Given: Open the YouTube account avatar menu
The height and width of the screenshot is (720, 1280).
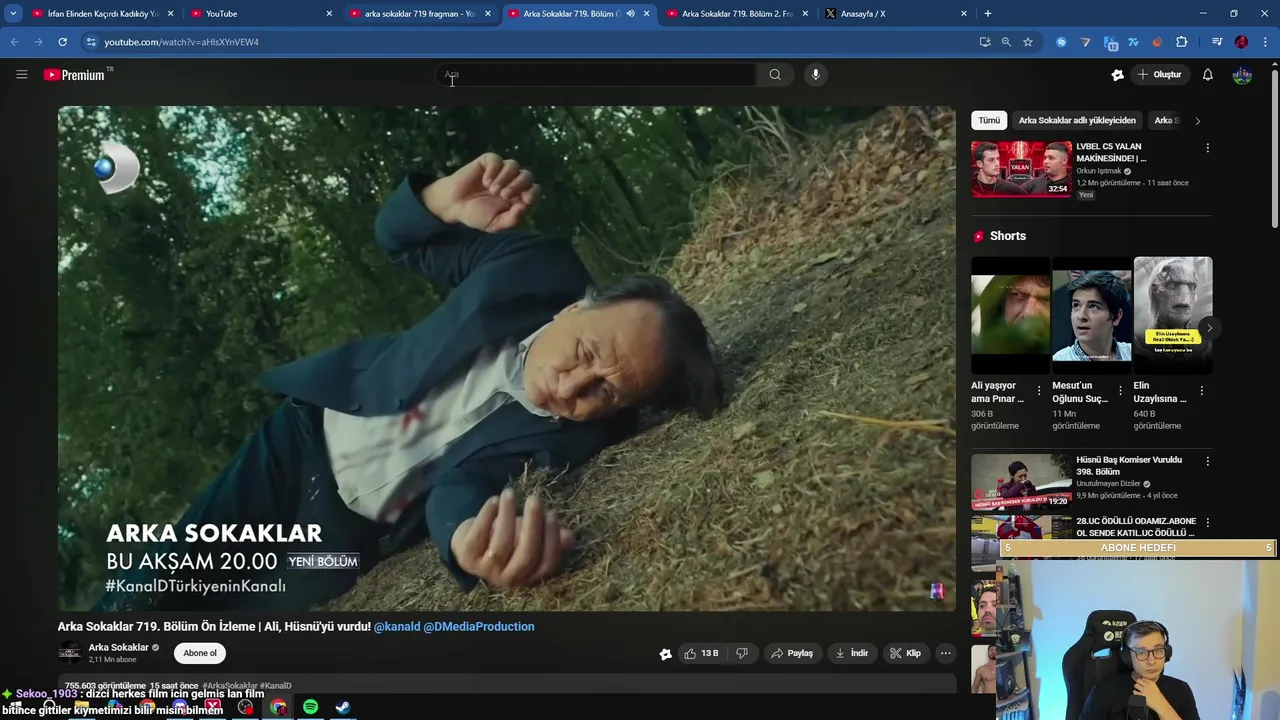Looking at the screenshot, I should [x=1242, y=74].
